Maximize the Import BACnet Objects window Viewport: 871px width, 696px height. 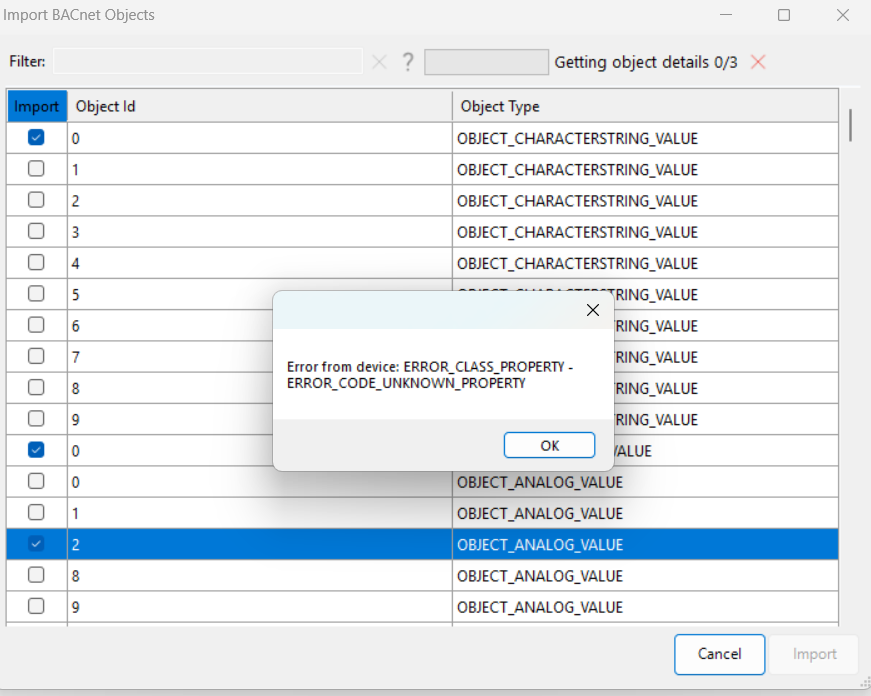[x=784, y=15]
